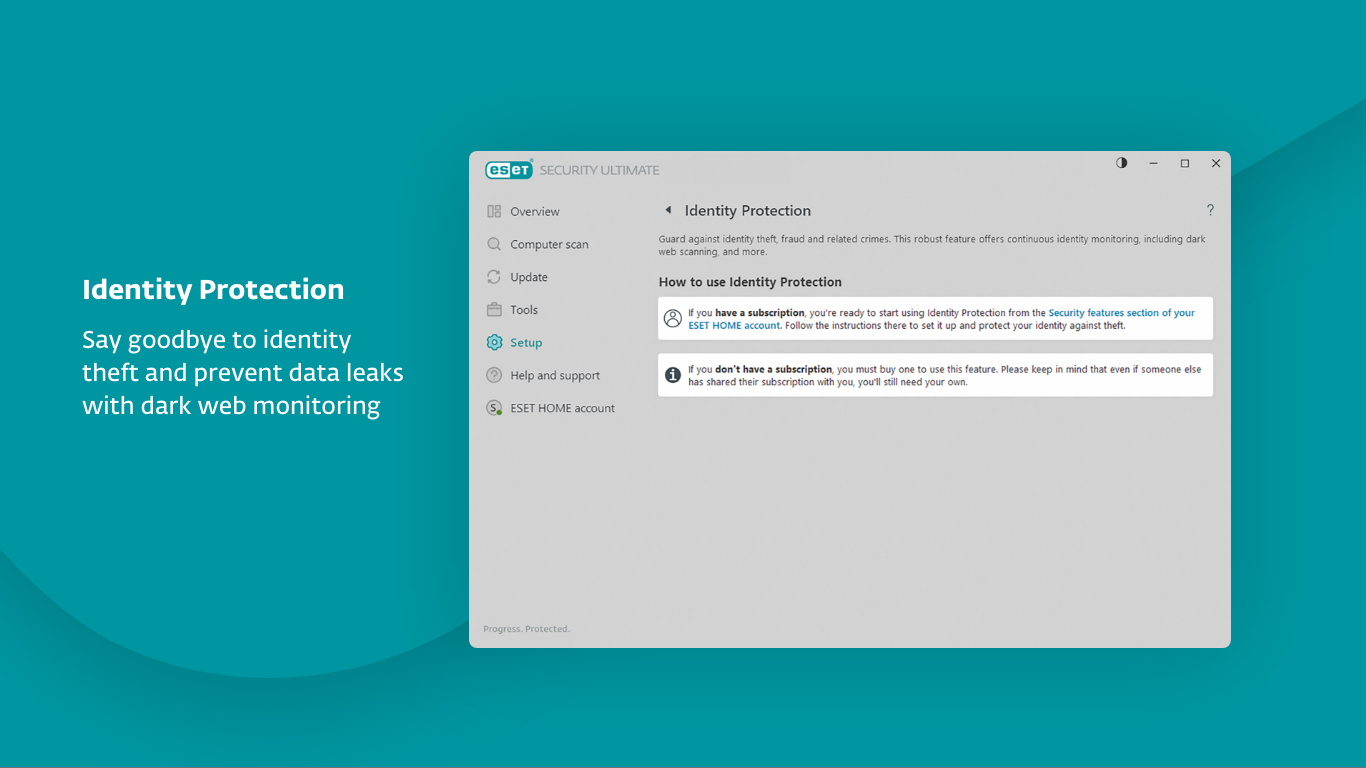Screen dimensions: 1366x768
Task: Switch to the Update section
Action: tap(530, 277)
